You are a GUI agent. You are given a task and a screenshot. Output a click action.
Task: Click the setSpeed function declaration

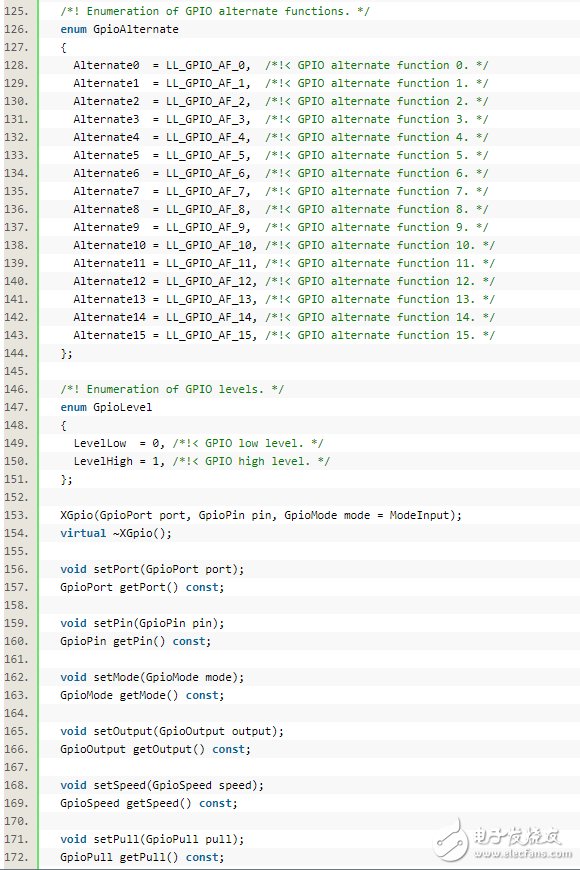[x=162, y=785]
